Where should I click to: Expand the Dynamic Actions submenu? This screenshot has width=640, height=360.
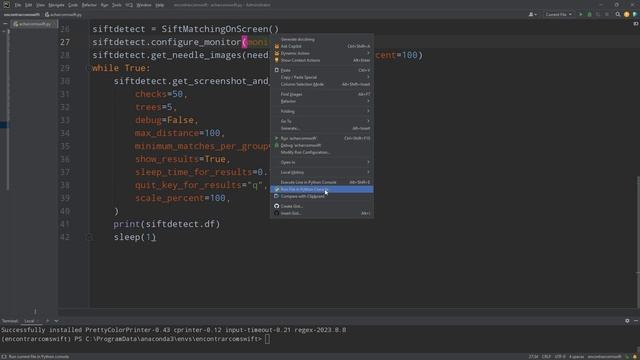point(322,53)
